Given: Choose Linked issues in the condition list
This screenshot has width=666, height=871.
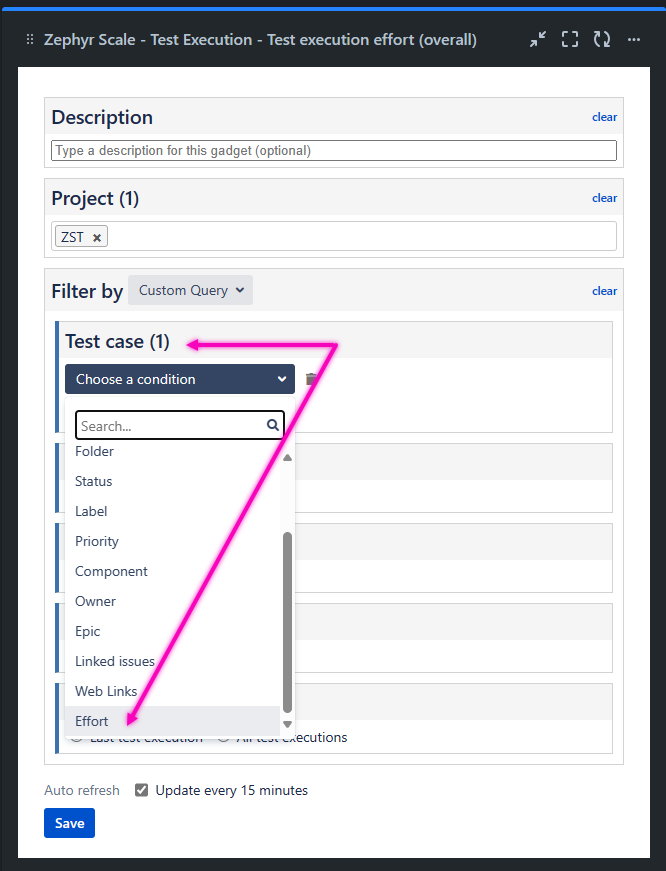Looking at the screenshot, I should point(115,661).
